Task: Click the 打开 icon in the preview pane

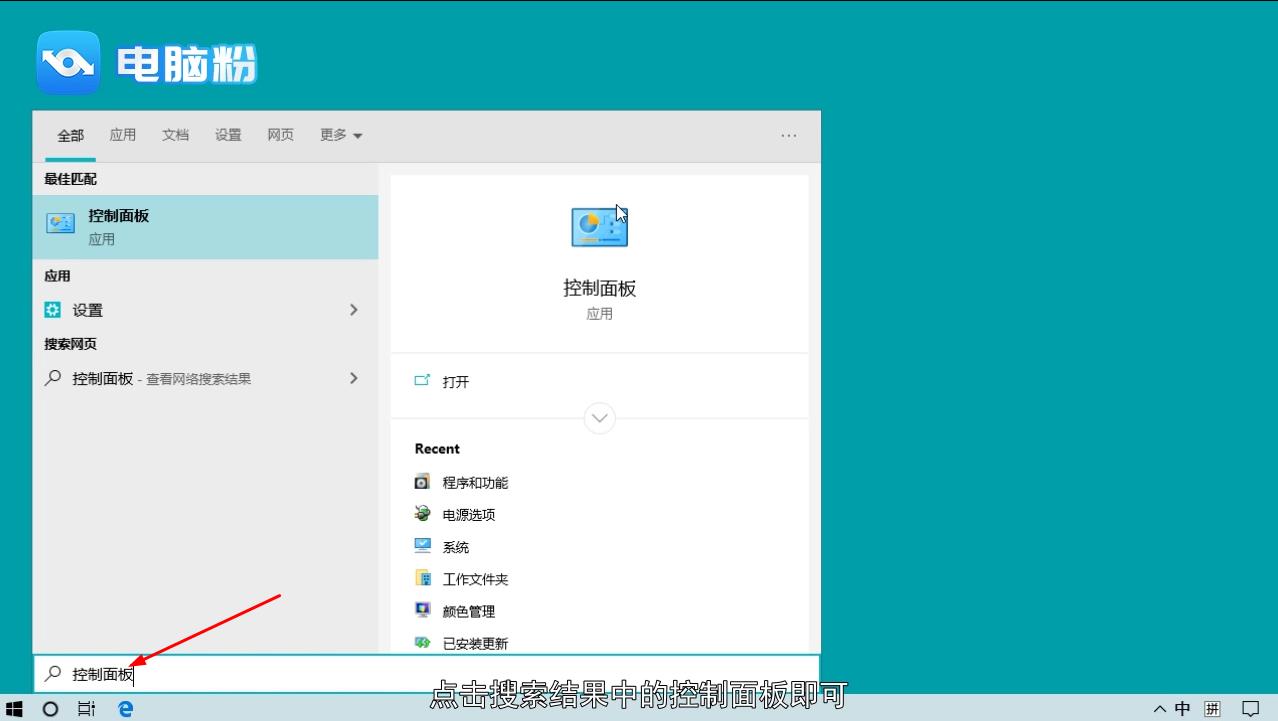Action: point(422,381)
